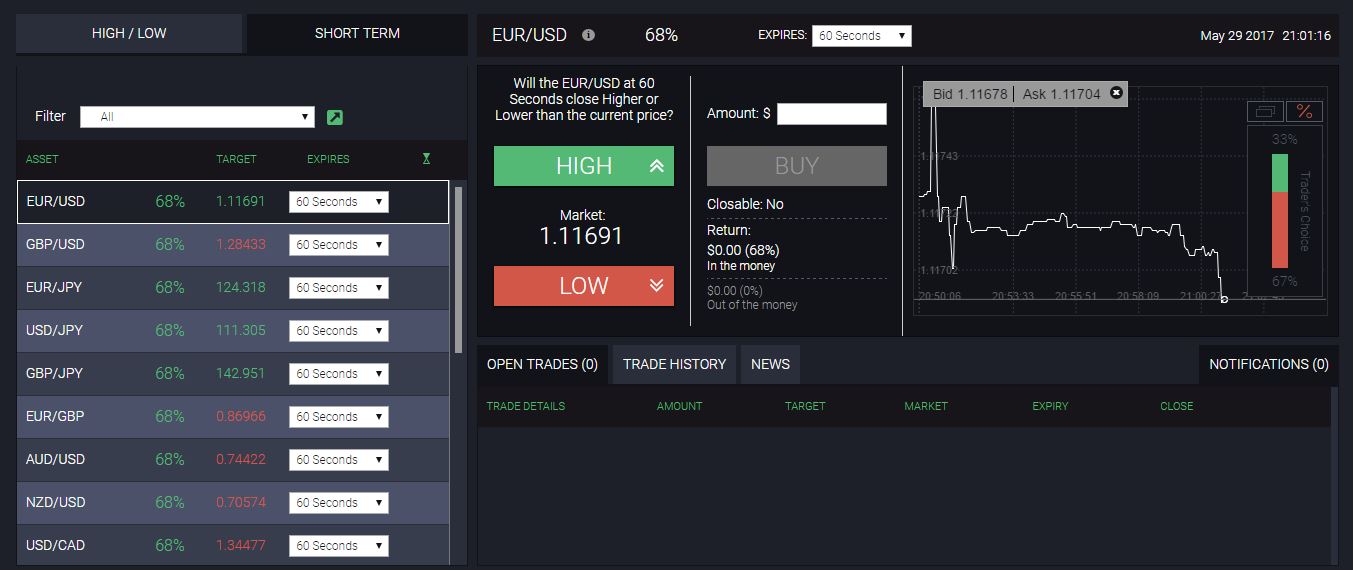The width and height of the screenshot is (1353, 570).
Task: Close the Bid/Ask tooltip on chart
Action: (1116, 93)
